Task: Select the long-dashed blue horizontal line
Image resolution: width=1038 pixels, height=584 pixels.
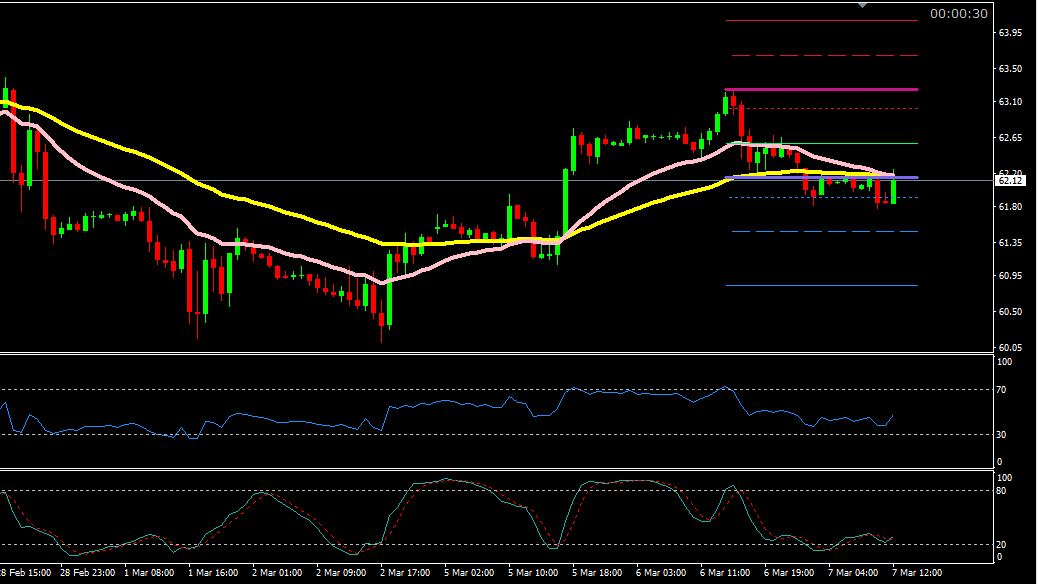Action: click(824, 232)
